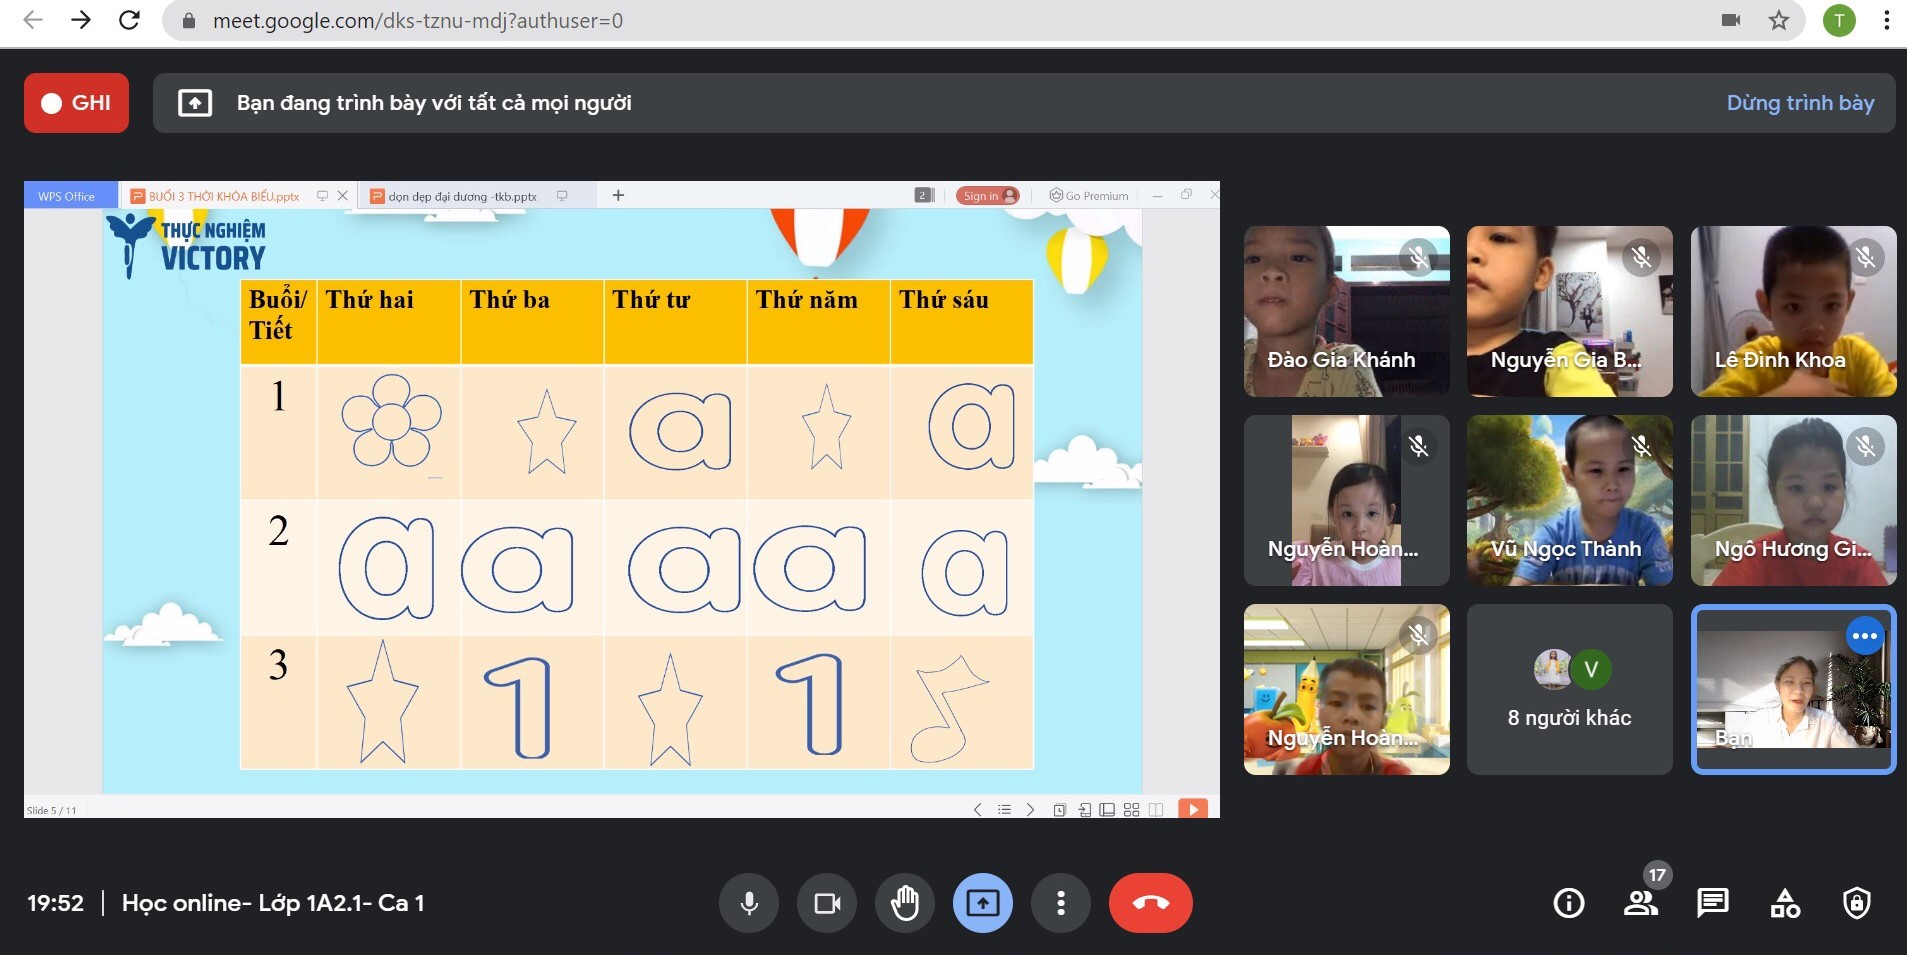Open more options three-dot menu
Screen dimensions: 1907x955
(x=1061, y=903)
